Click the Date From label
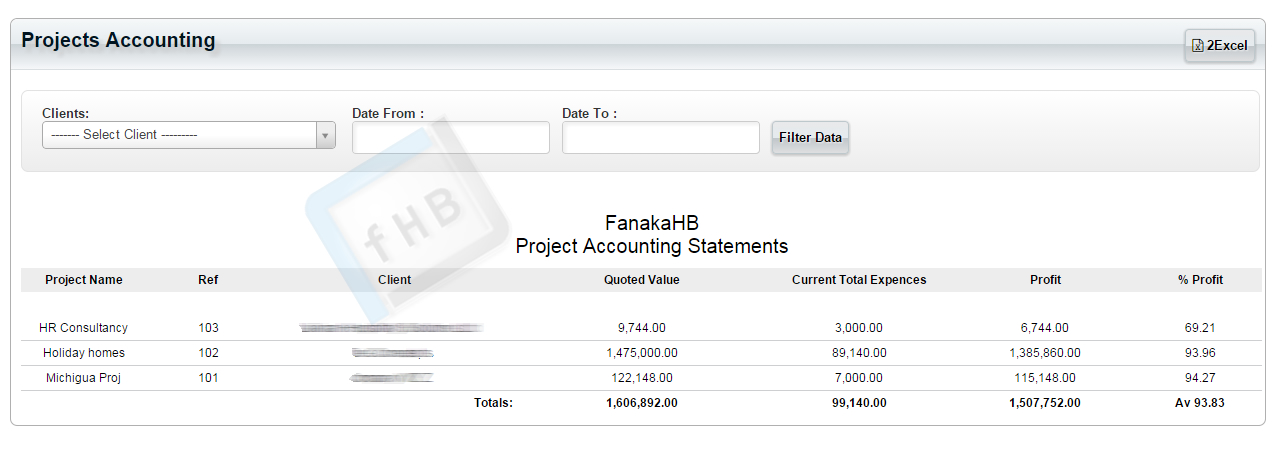This screenshot has width=1280, height=463. coord(388,114)
